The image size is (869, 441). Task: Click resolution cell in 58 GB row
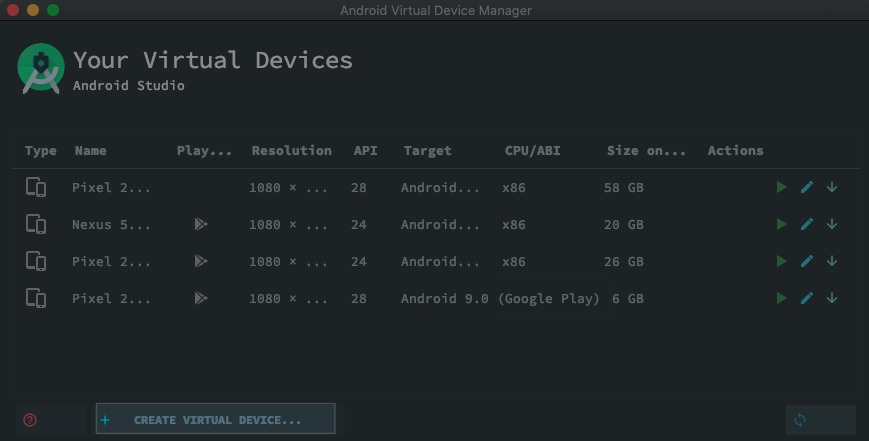[x=288, y=187]
